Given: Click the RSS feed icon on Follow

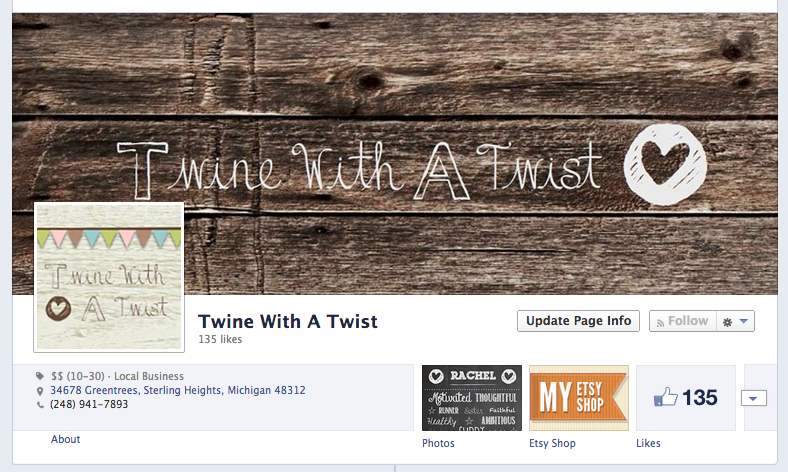Looking at the screenshot, I should point(660,323).
